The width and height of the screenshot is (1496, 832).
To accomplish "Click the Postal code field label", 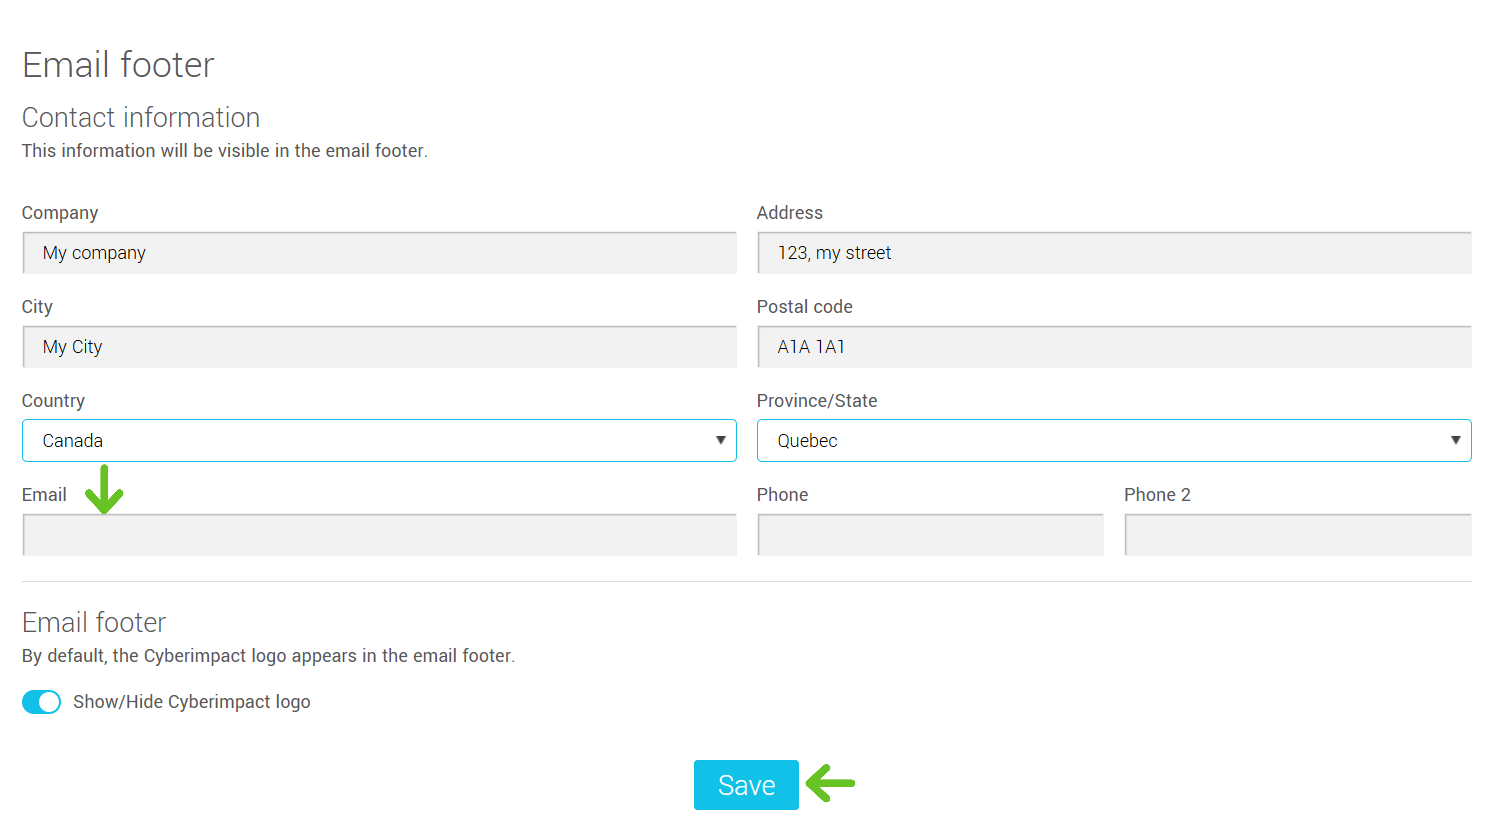I will click(804, 307).
